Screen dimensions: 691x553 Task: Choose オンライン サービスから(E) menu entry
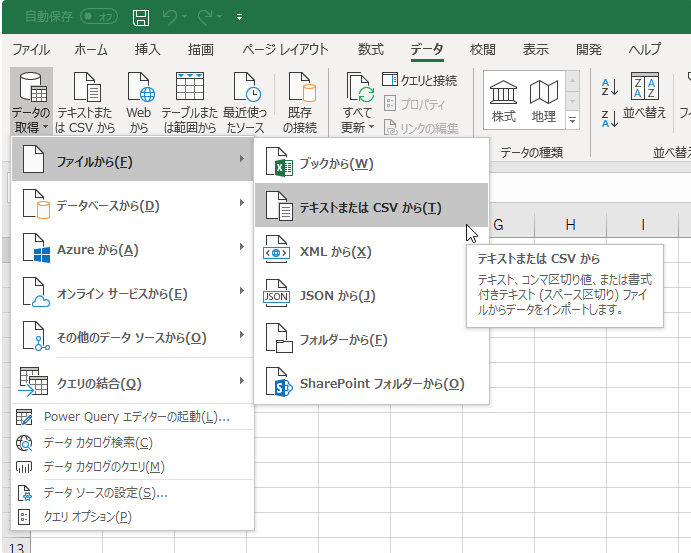[133, 291]
